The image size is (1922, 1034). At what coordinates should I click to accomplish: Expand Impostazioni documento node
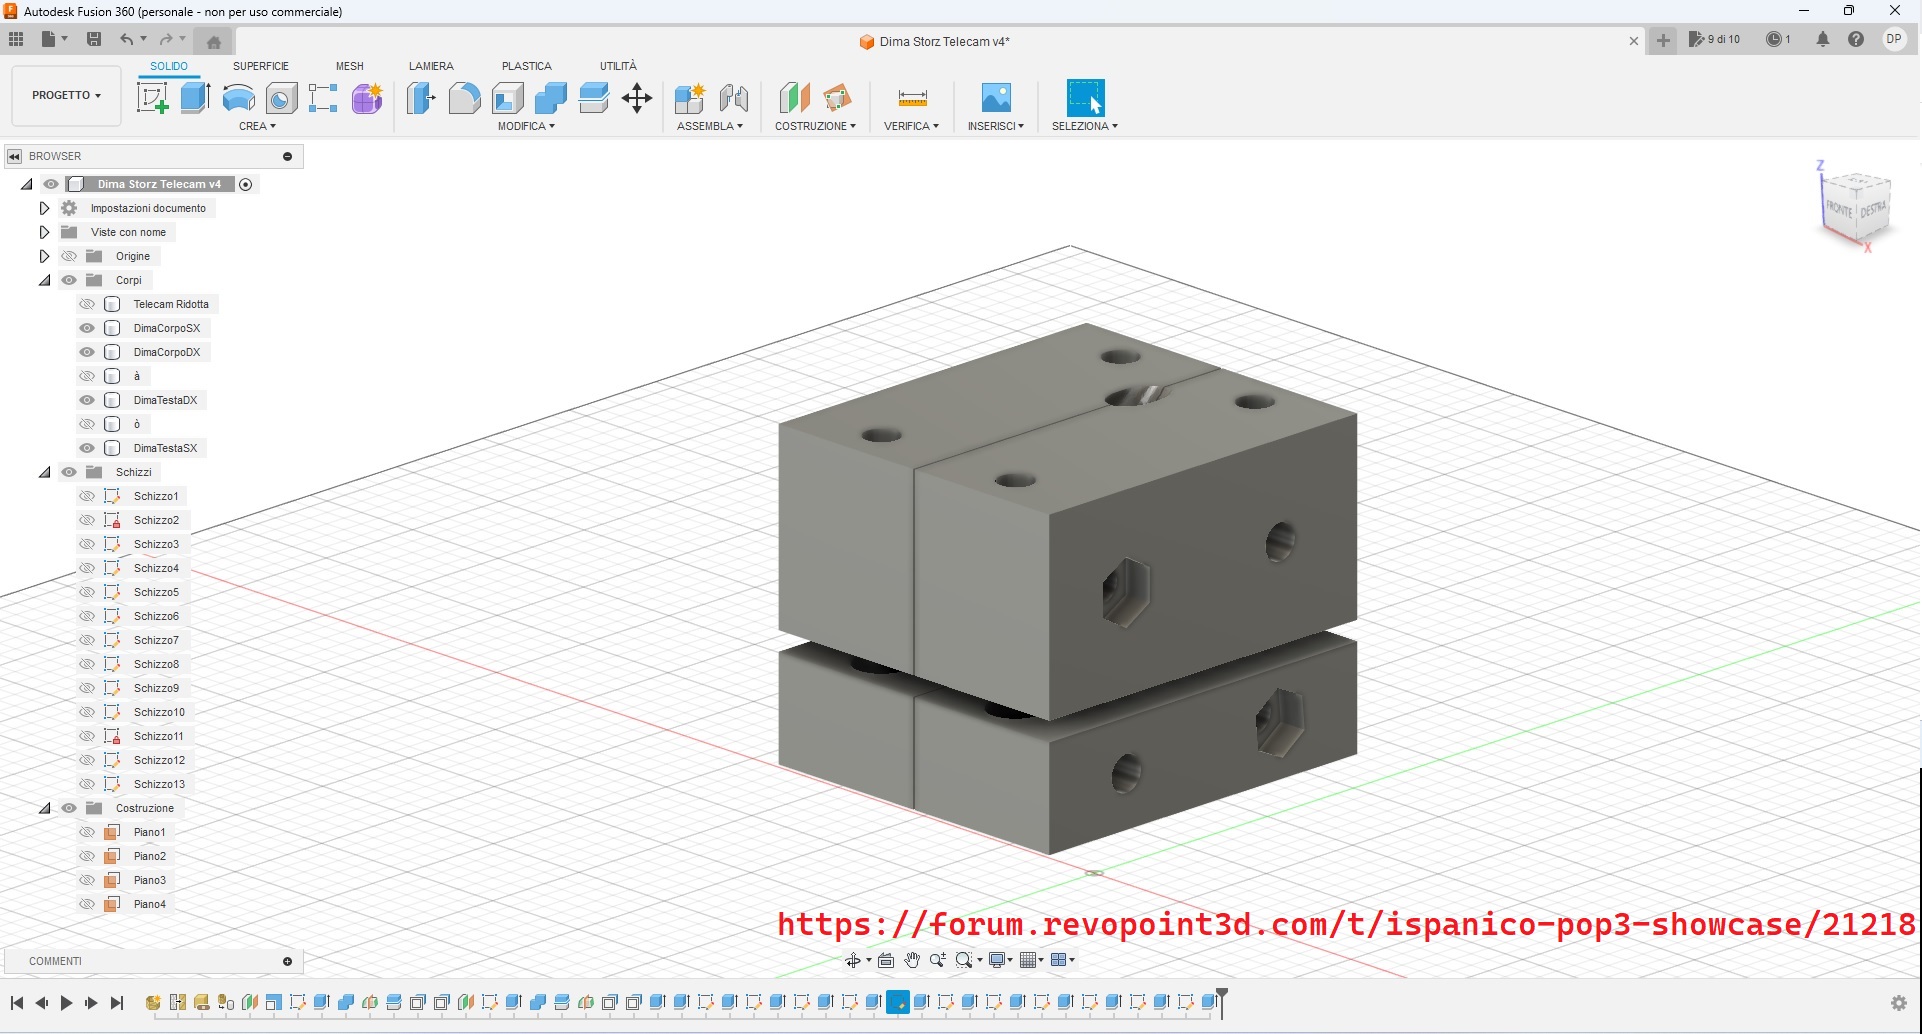pos(44,208)
